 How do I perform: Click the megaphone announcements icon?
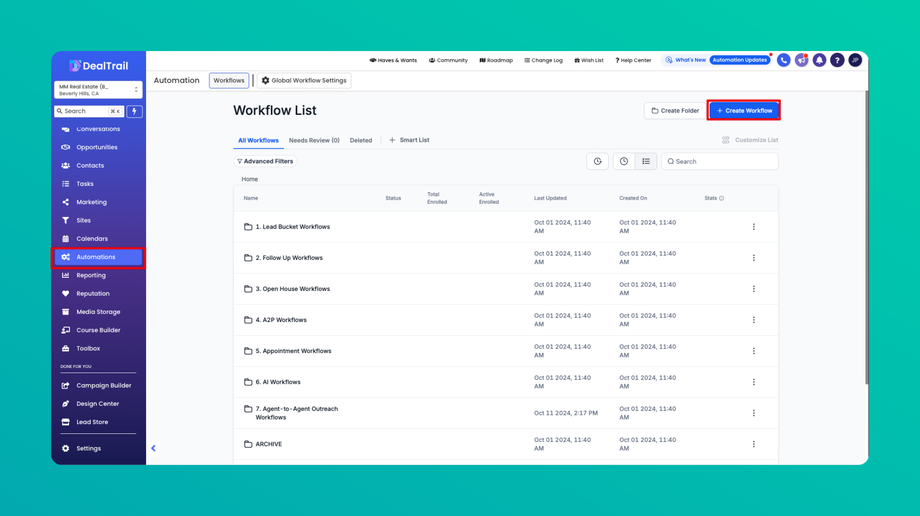click(x=801, y=60)
